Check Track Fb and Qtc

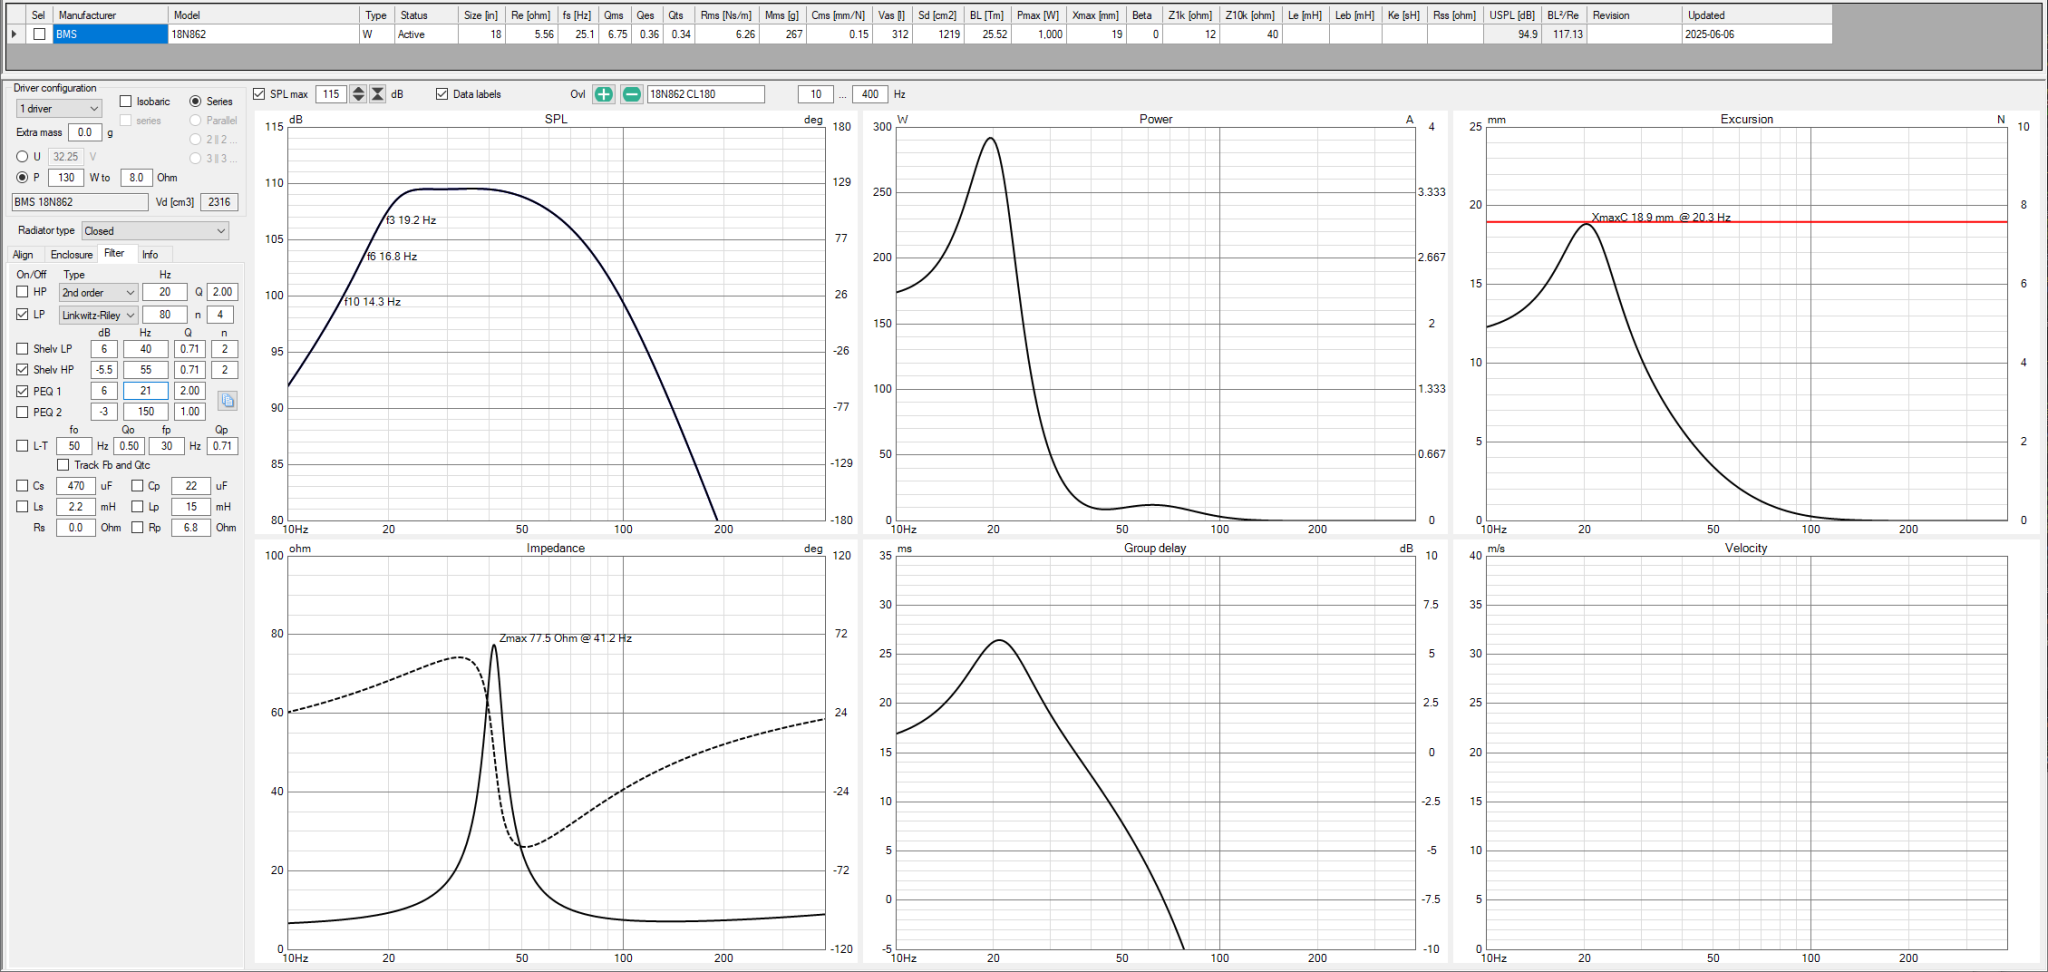(x=63, y=465)
